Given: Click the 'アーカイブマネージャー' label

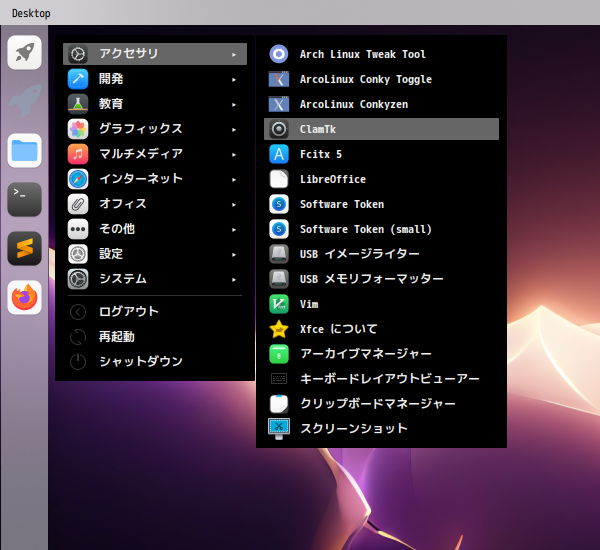Looking at the screenshot, I should coord(366,354).
